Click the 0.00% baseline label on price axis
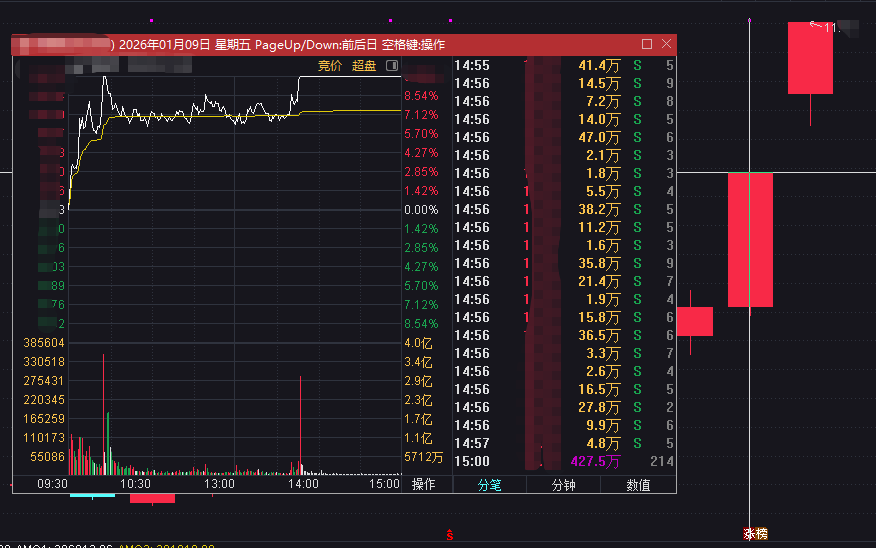Screen dimensions: 876x548 click(420, 210)
